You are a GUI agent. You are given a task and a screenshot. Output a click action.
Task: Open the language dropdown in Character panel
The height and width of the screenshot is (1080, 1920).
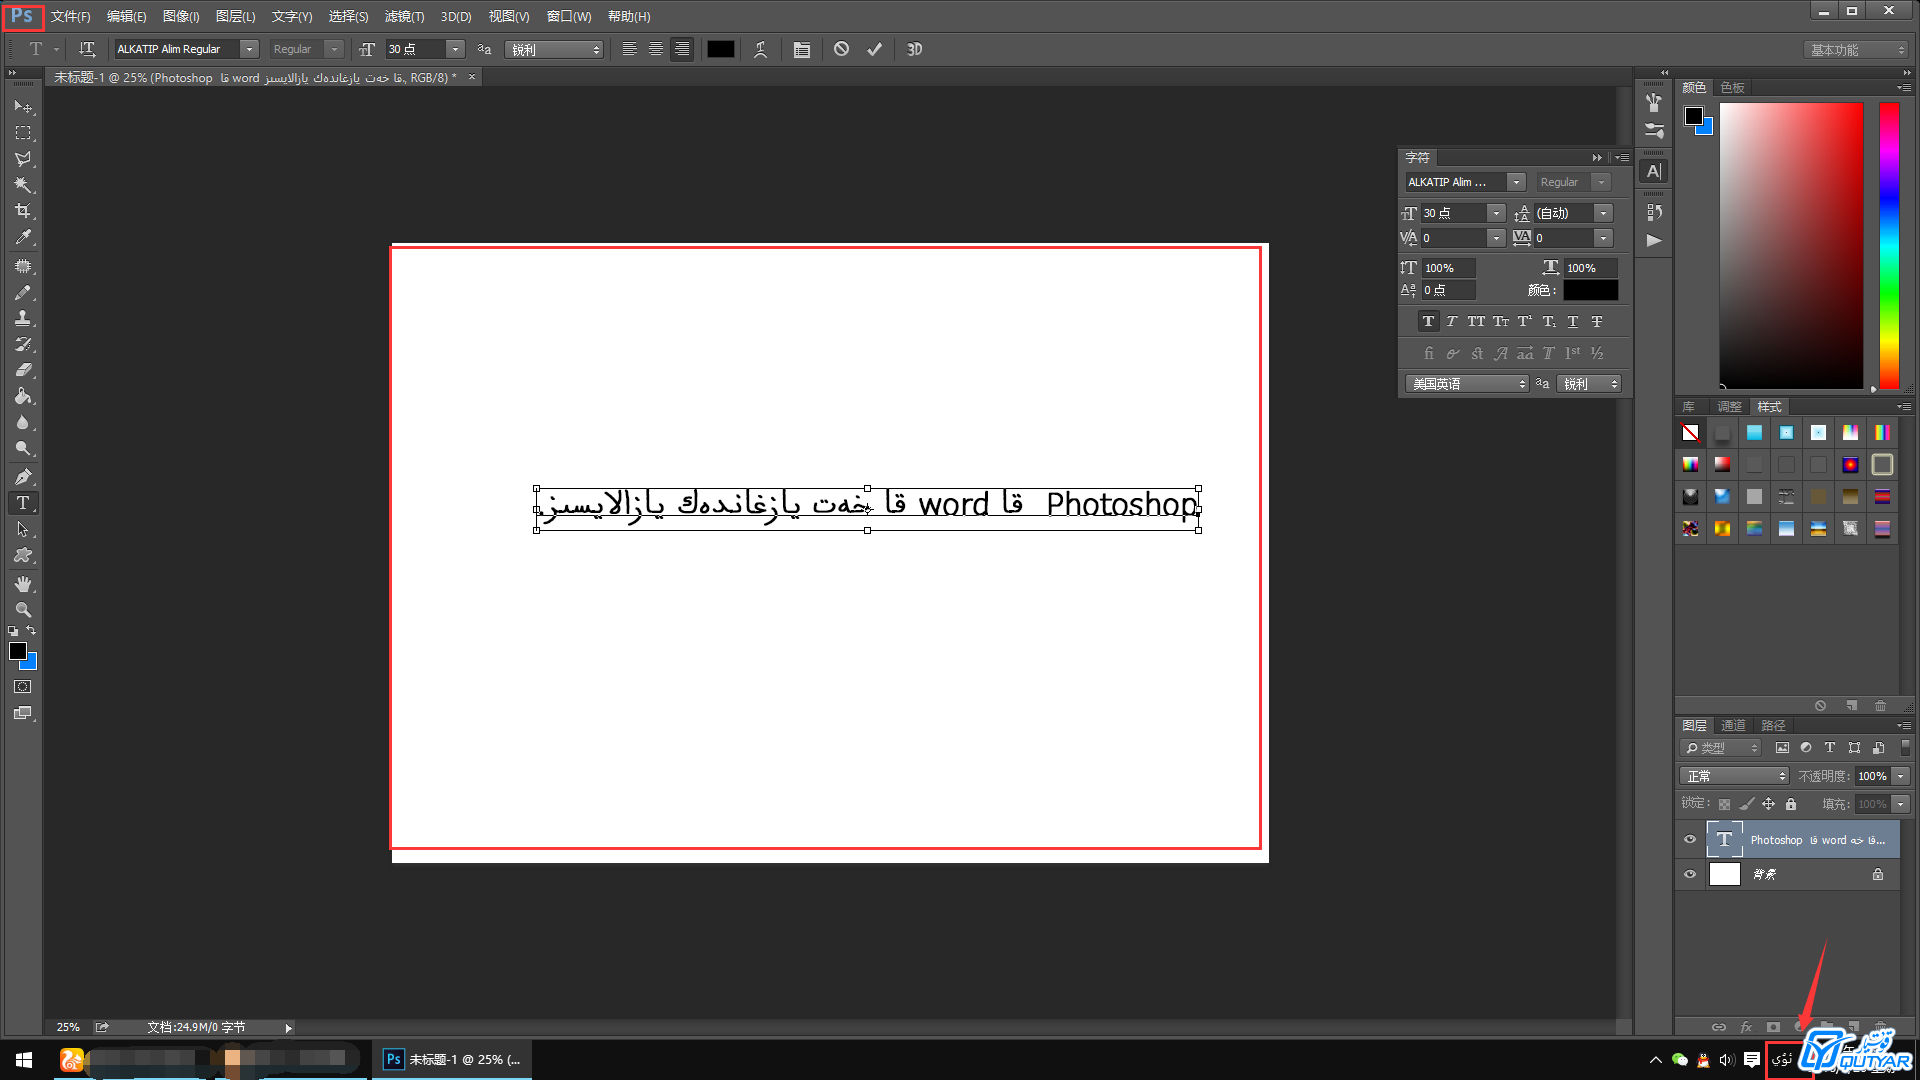coord(1467,384)
